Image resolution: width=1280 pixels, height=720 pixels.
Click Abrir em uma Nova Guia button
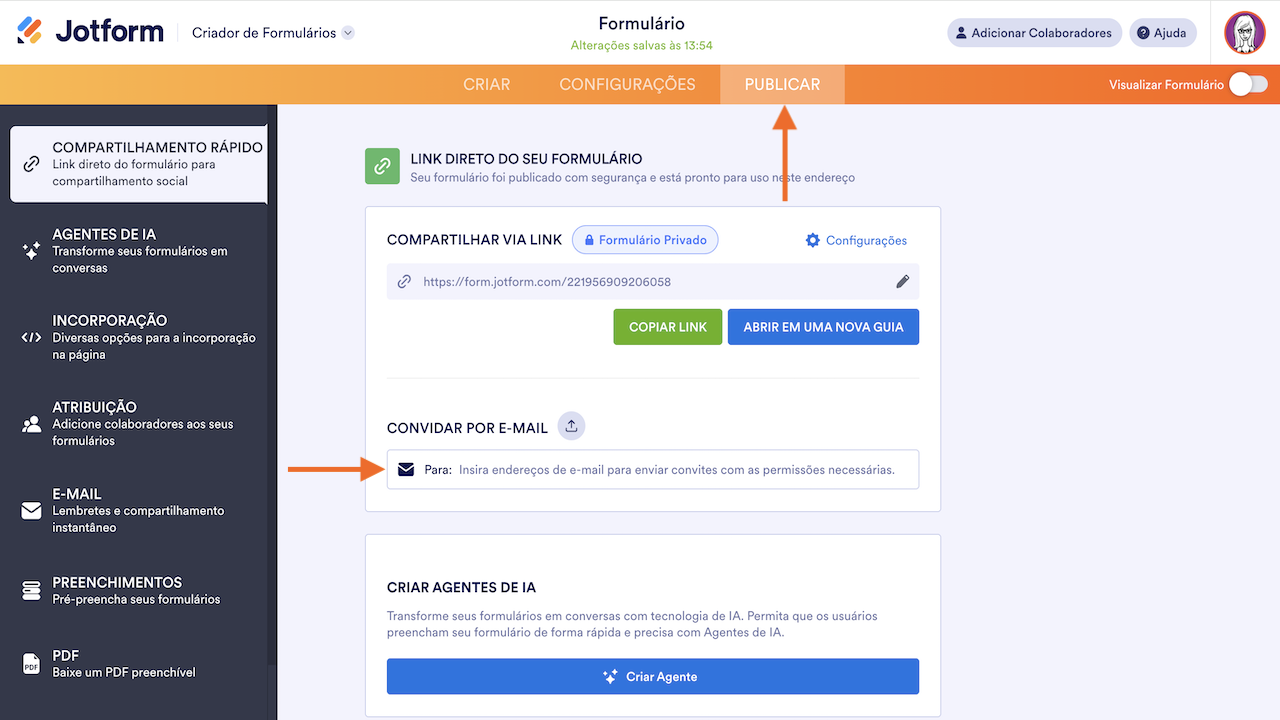tap(823, 327)
